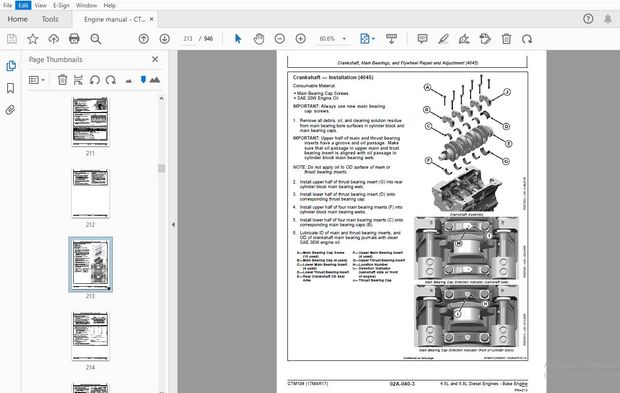620x393 pixels.
Task: Delete selected pages in thumbnails panel
Action: point(62,80)
